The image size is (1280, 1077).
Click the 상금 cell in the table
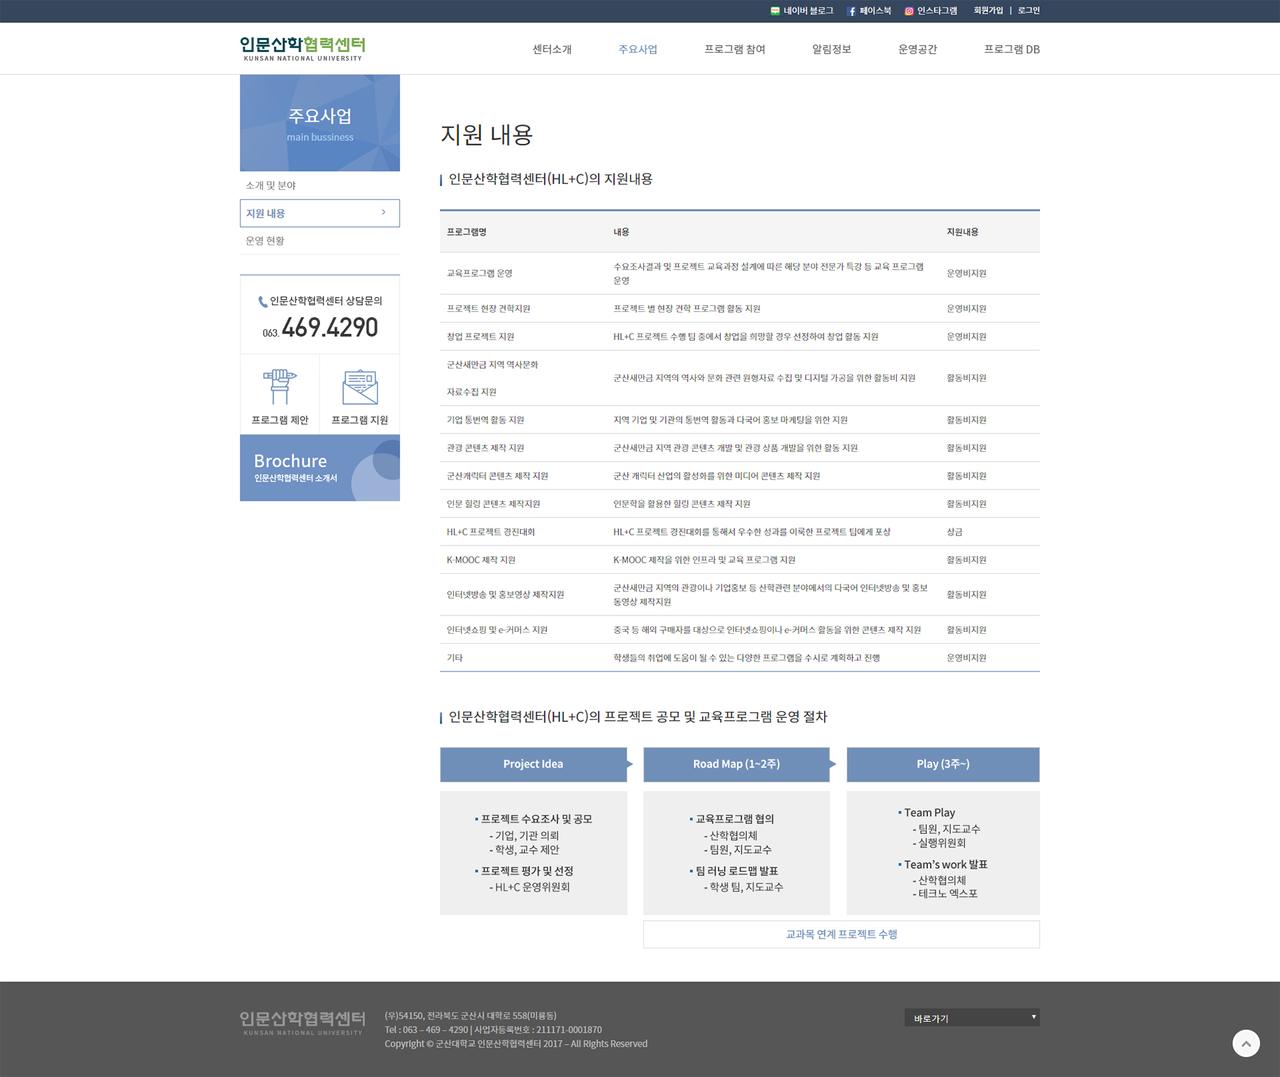point(955,532)
